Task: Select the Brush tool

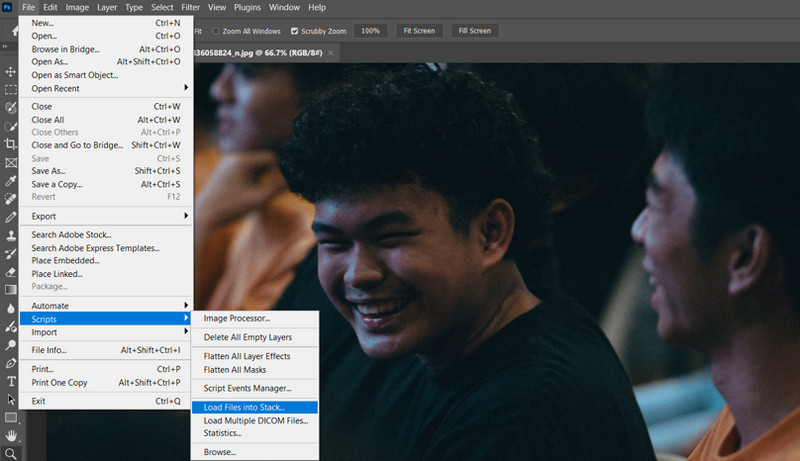Action: (x=11, y=217)
